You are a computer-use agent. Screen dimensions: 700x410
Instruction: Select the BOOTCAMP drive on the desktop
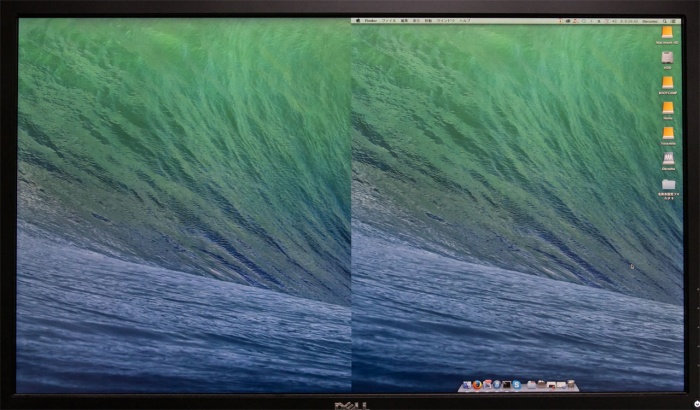click(667, 83)
